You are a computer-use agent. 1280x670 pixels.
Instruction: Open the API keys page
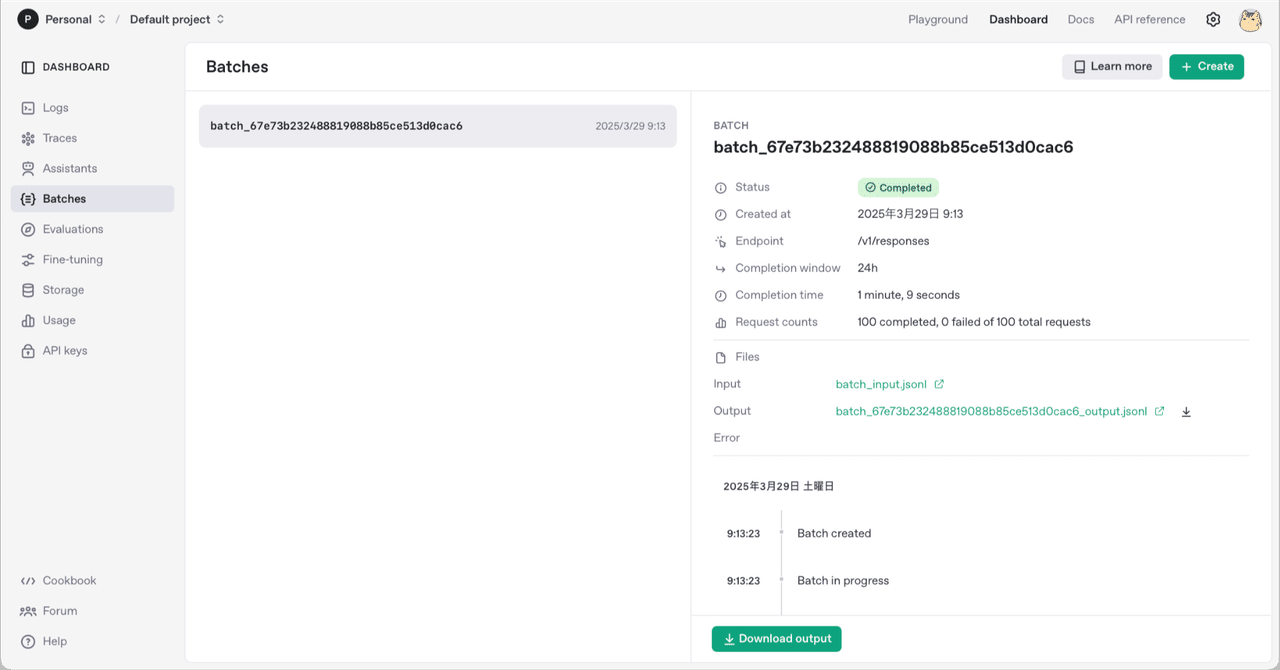tap(65, 350)
